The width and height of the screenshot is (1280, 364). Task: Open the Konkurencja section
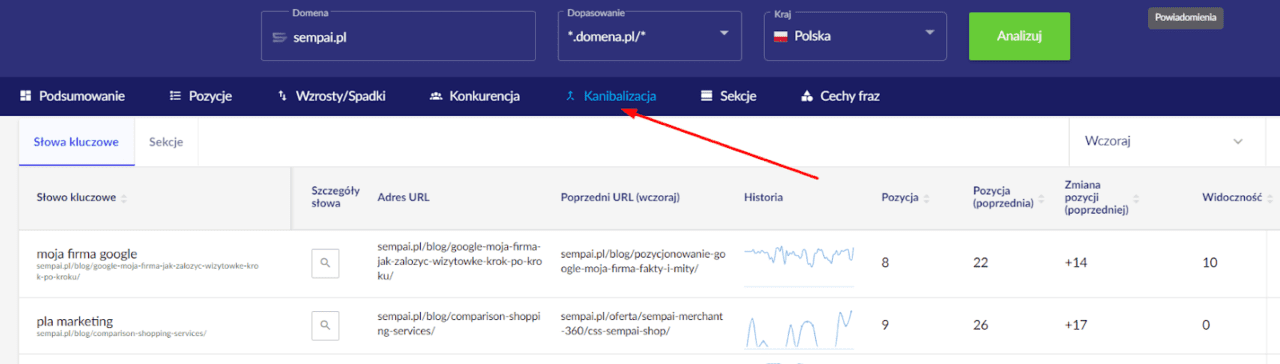point(475,97)
